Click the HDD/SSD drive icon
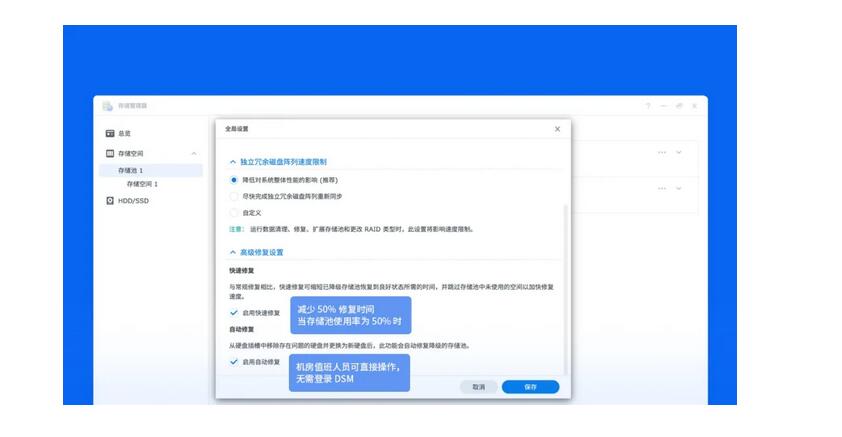 [x=110, y=200]
